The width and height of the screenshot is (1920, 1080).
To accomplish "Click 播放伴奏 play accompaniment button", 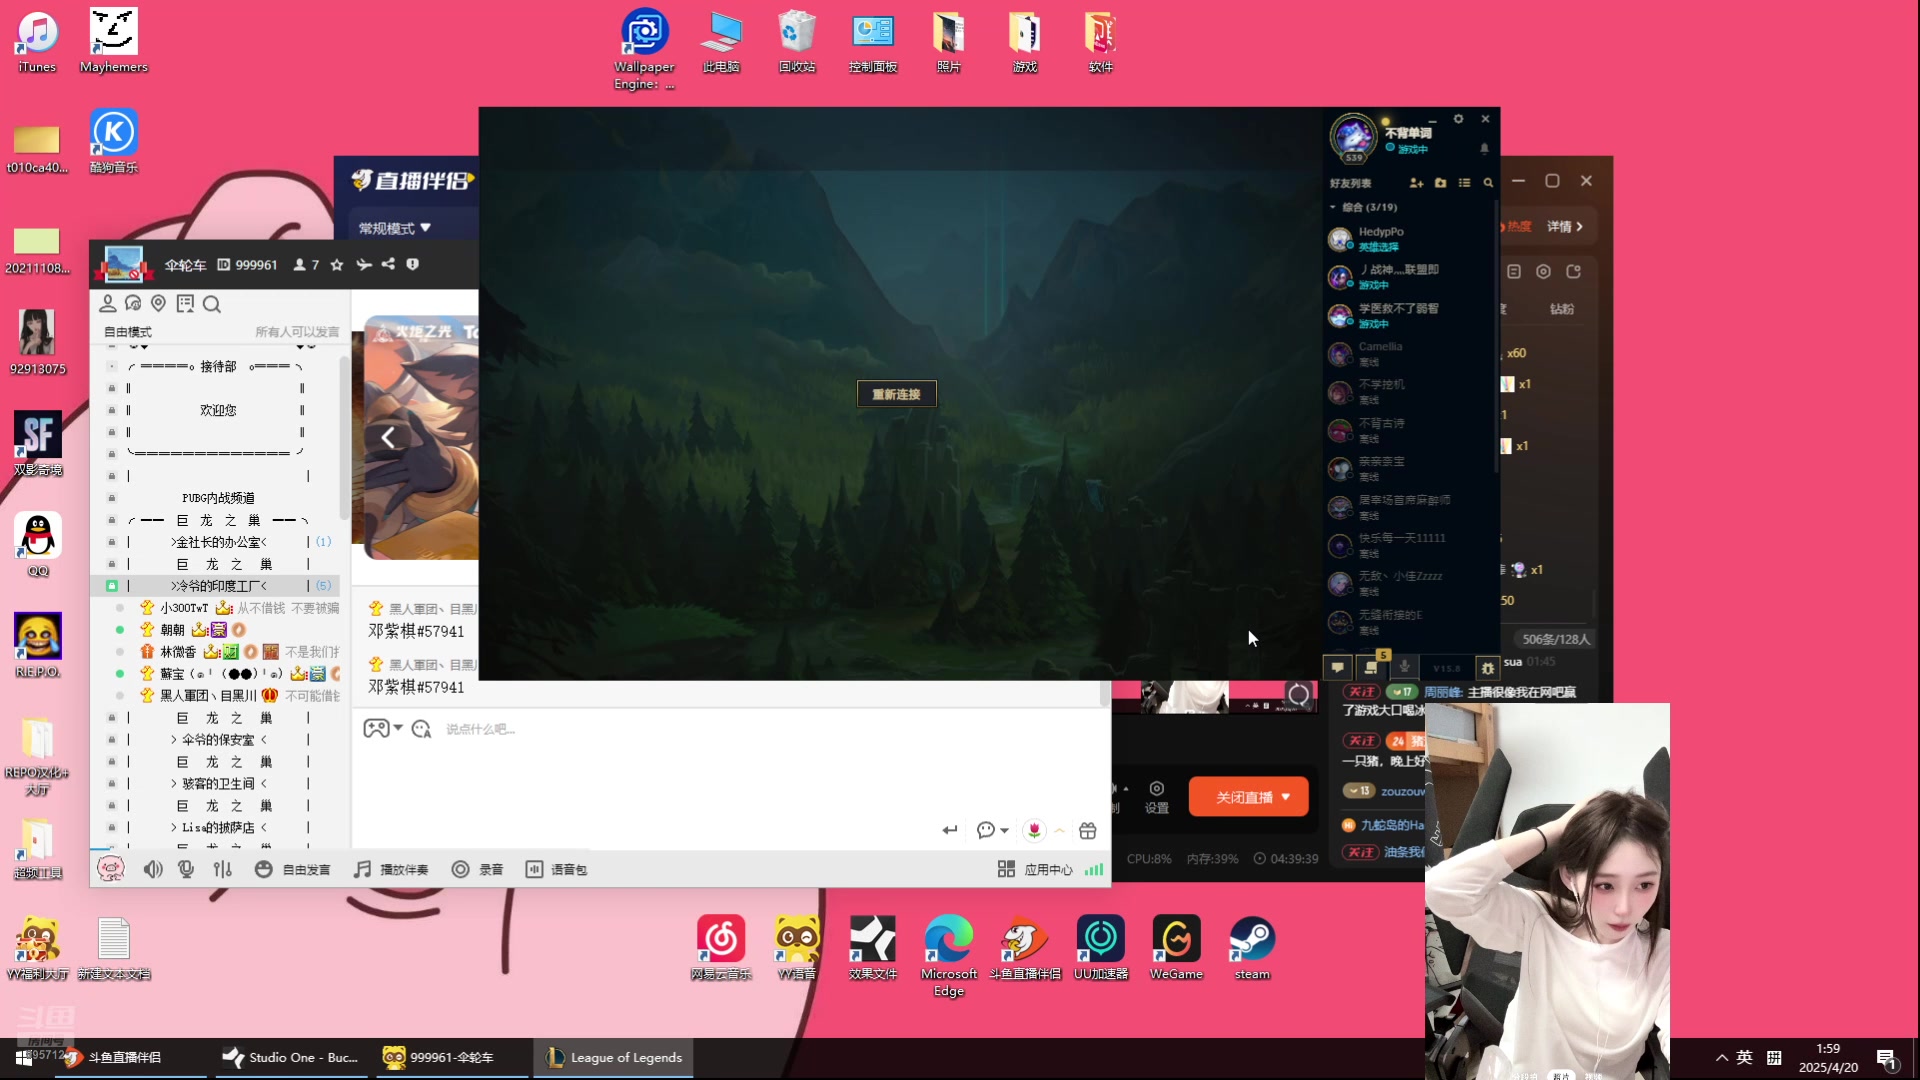I will (x=391, y=869).
